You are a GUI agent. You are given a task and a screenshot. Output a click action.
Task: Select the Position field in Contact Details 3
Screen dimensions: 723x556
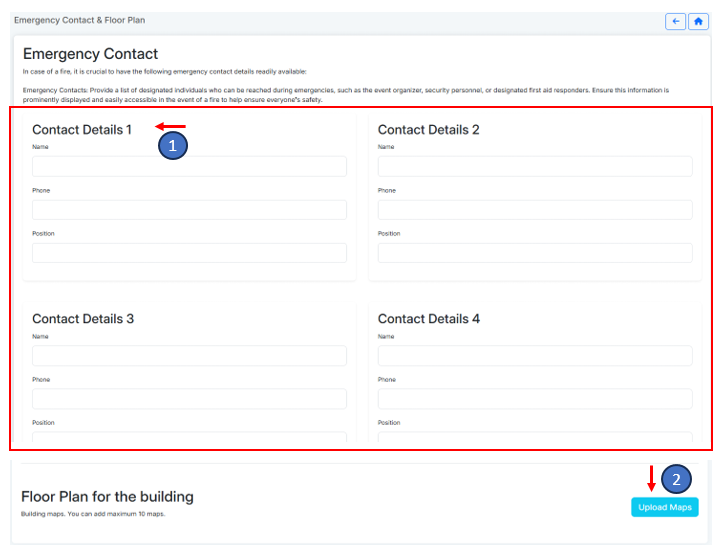[189, 438]
